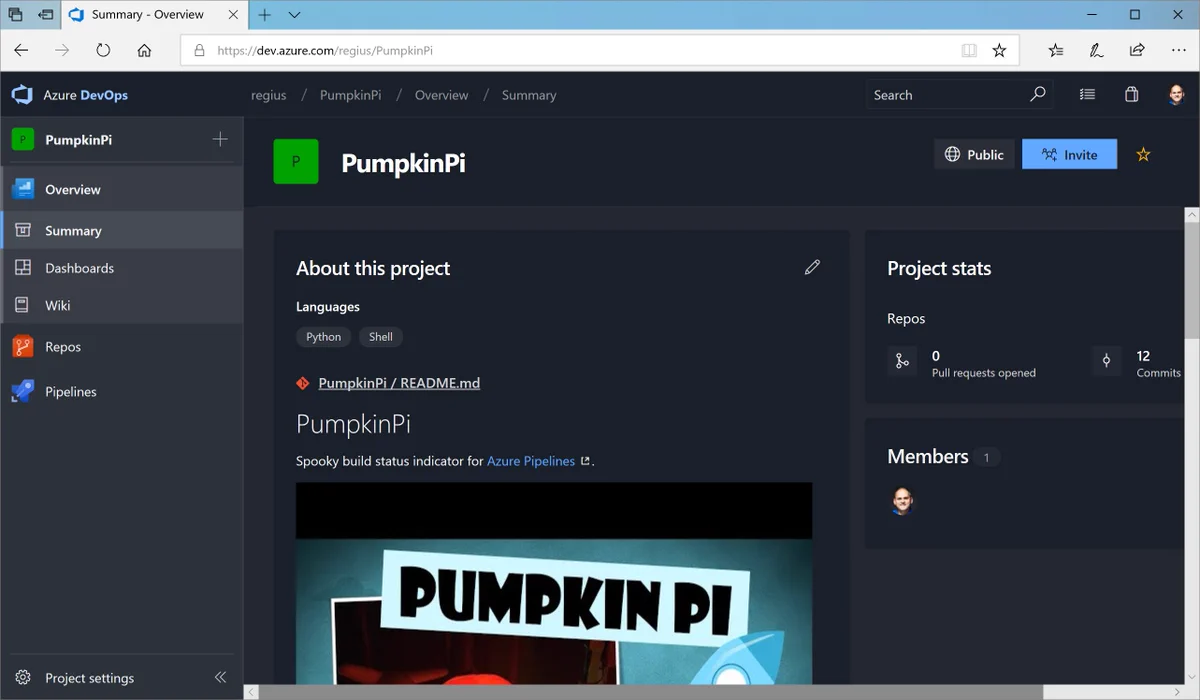Image resolution: width=1200 pixels, height=700 pixels.
Task: Click the PumpkinPi breadcrumb link
Action: 350,95
